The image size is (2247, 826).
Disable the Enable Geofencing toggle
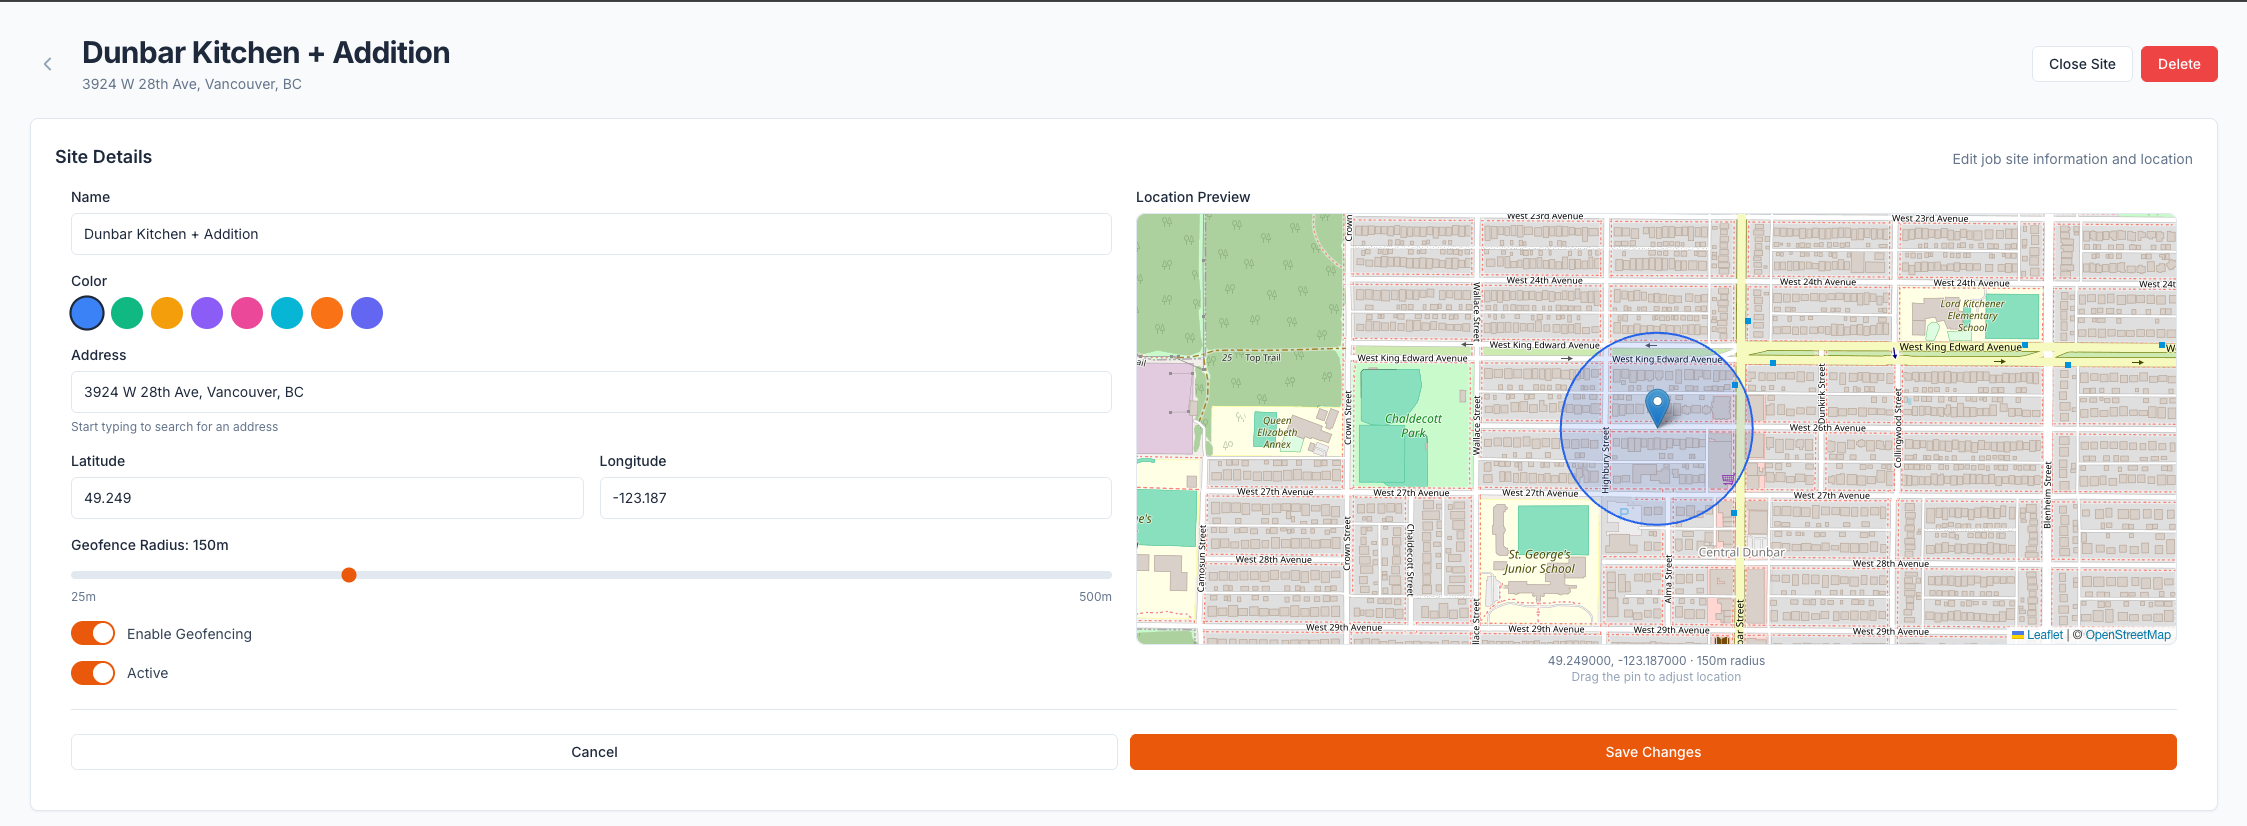[93, 634]
